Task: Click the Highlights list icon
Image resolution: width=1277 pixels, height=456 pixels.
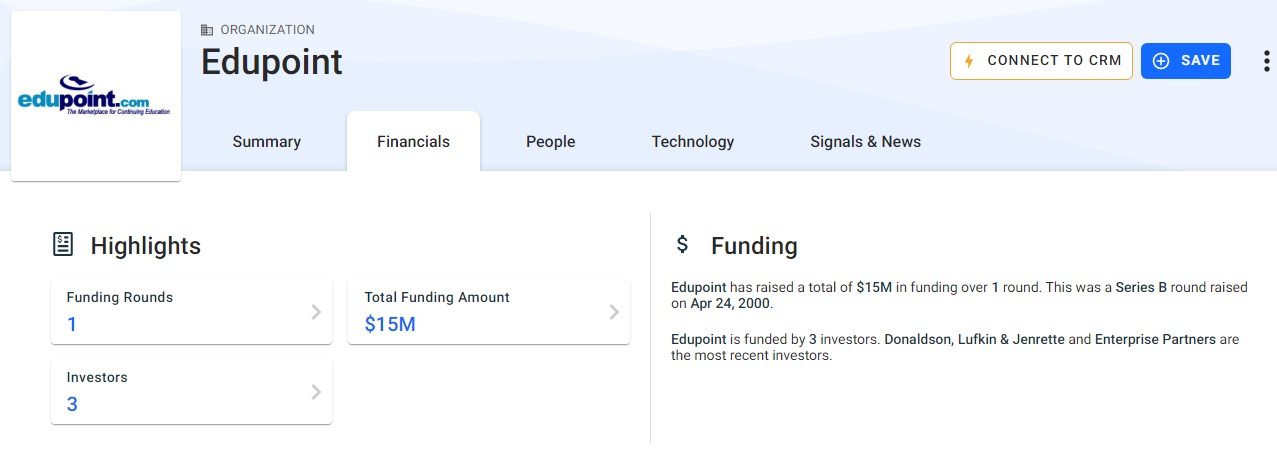Action: coord(62,245)
